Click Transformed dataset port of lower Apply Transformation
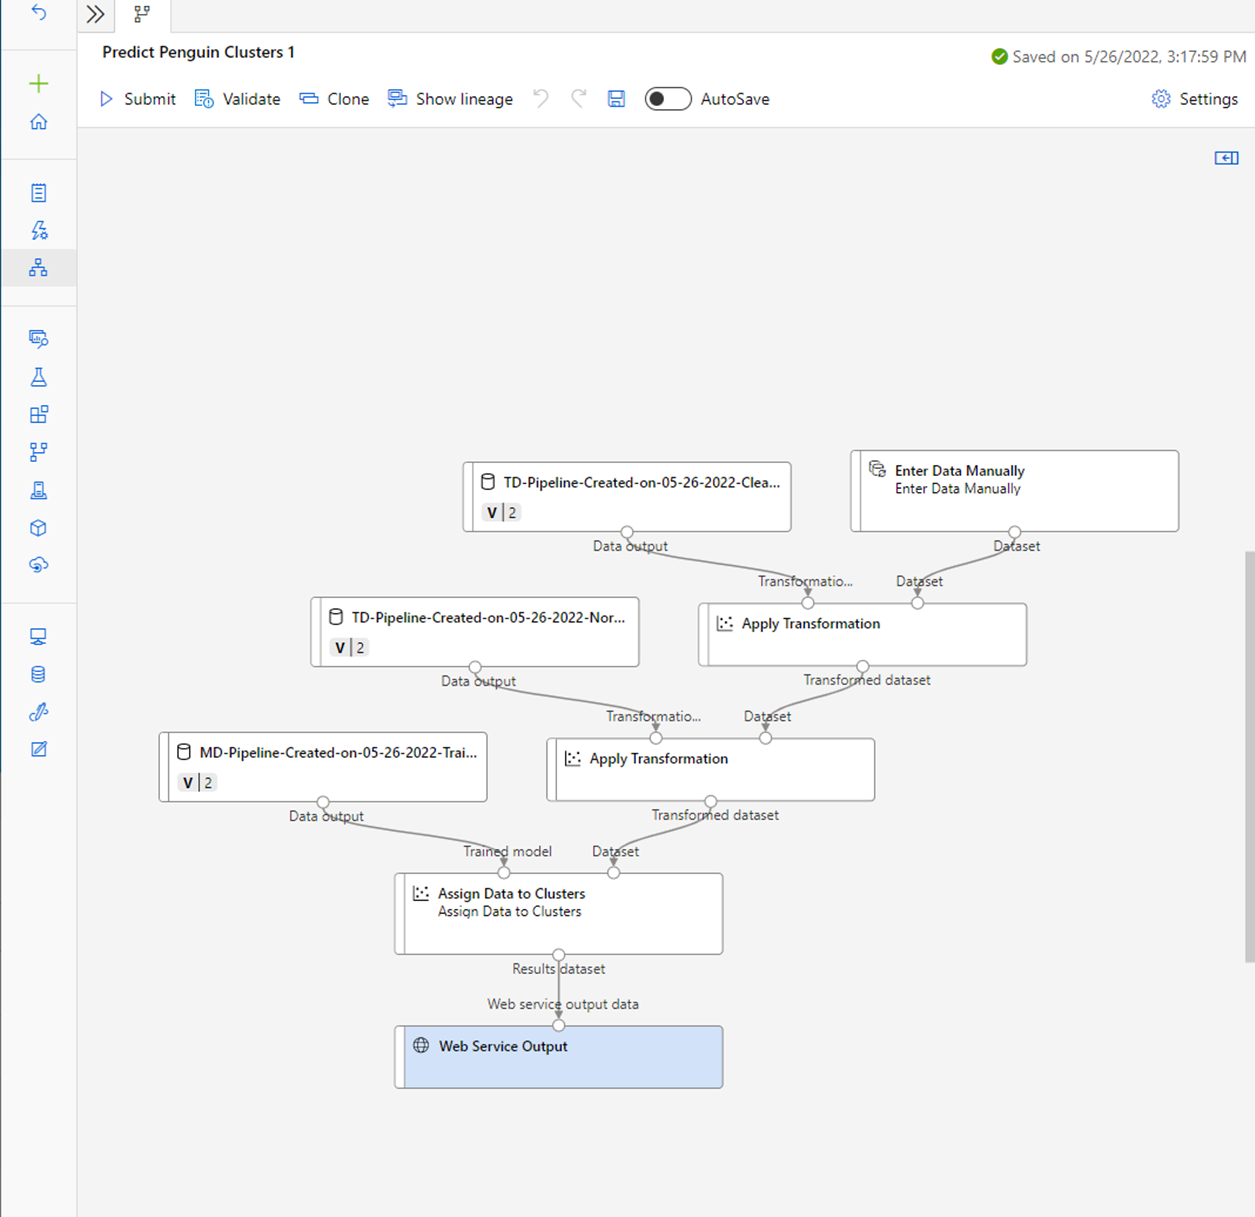Viewport: 1255px width, 1217px height. [711, 801]
